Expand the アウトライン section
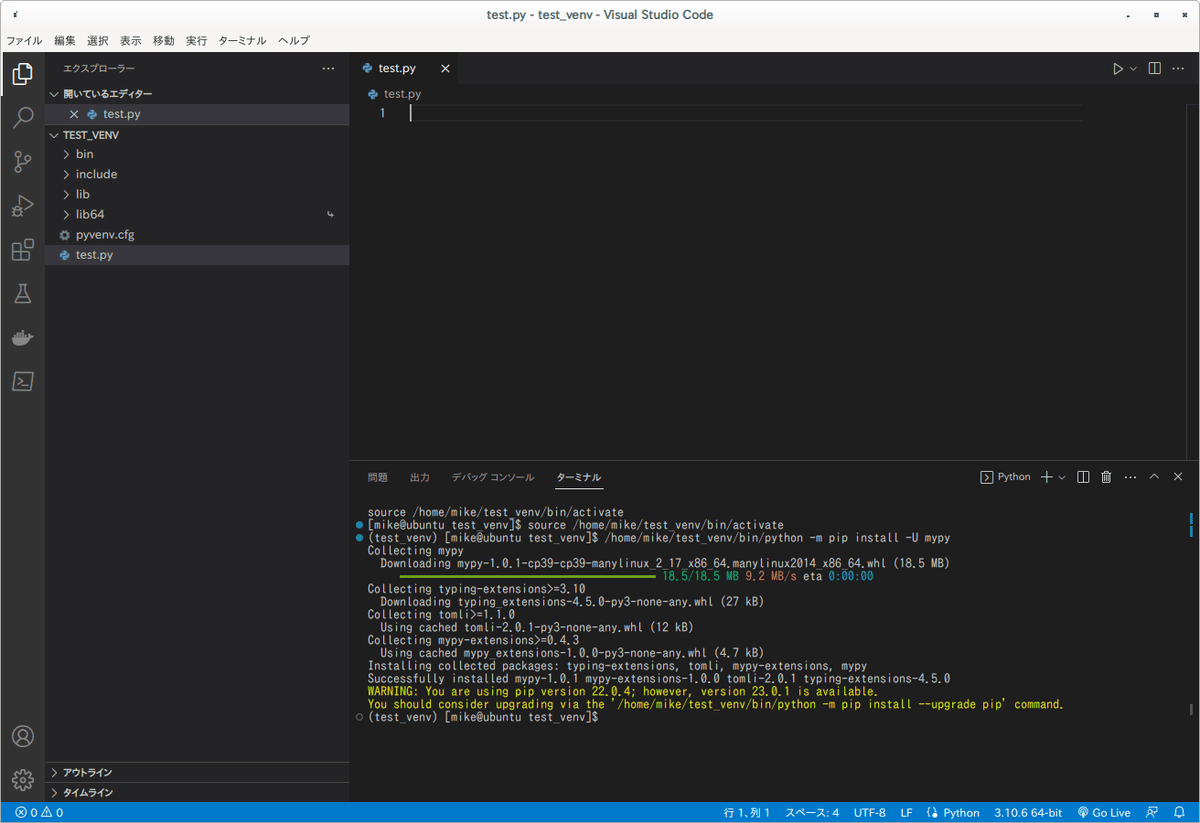1200x823 pixels. pos(197,772)
